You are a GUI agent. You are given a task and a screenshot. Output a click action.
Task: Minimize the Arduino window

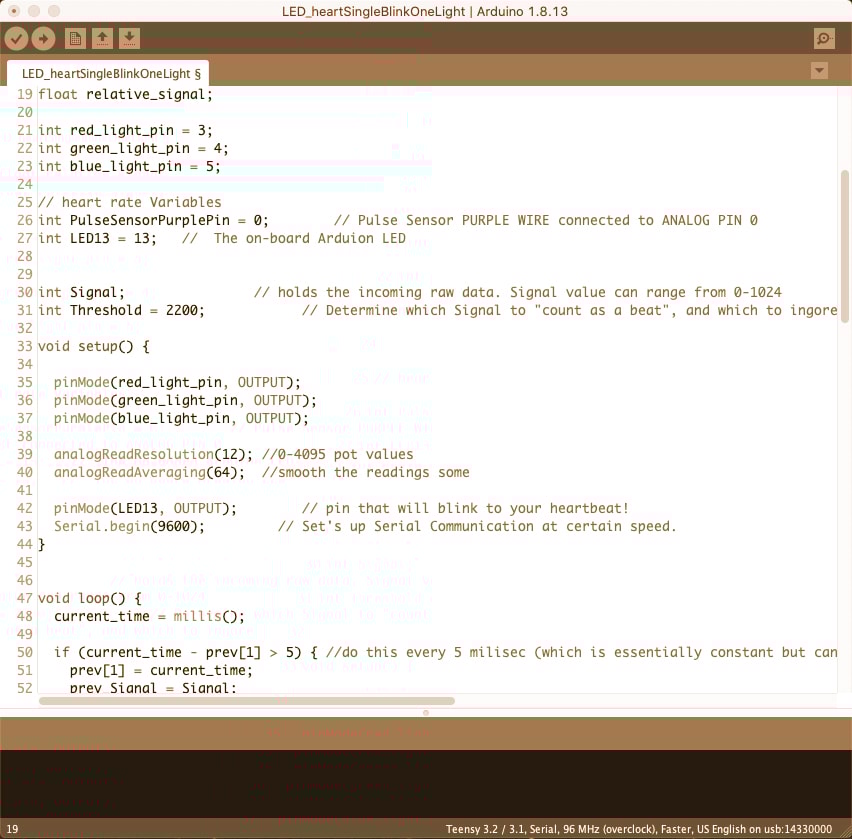point(33,9)
